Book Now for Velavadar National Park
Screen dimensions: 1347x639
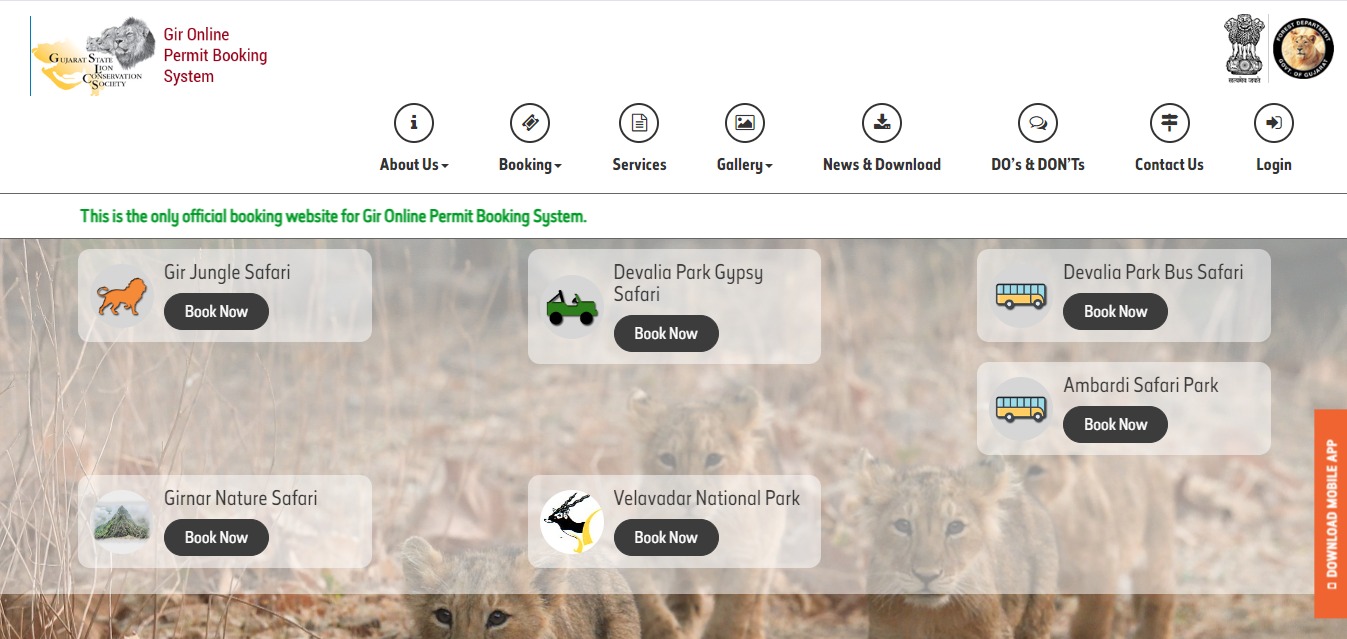pos(666,537)
